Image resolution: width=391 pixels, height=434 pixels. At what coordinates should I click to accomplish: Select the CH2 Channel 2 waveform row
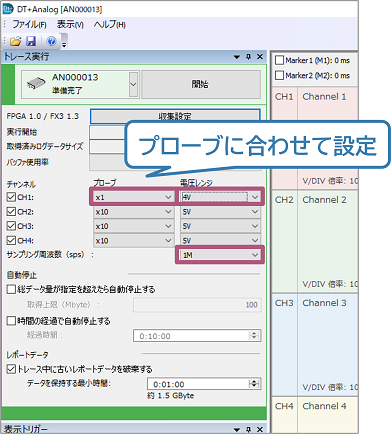pyautogui.click(x=315, y=241)
